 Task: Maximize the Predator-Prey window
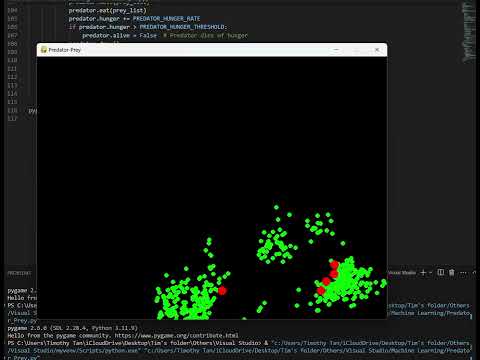click(356, 50)
